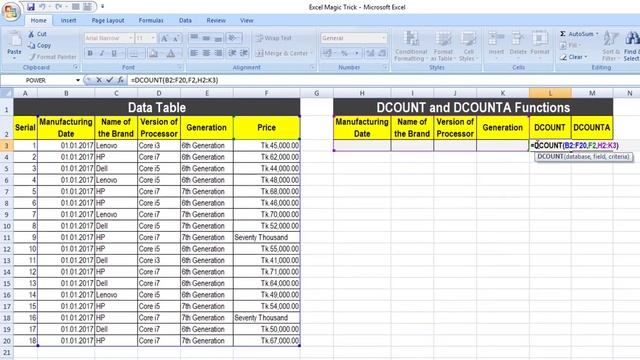Switch to the Data tab
640x360 pixels.
point(185,20)
